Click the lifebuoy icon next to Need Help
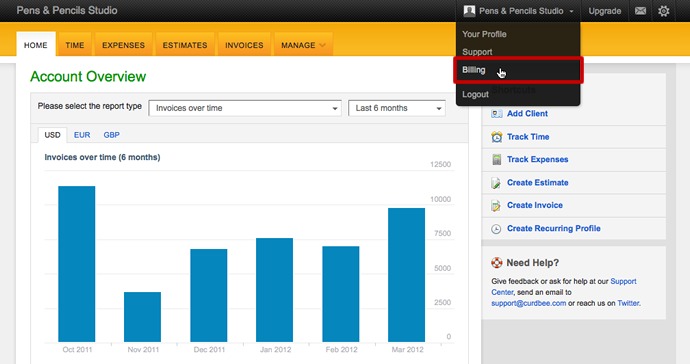 [x=497, y=263]
